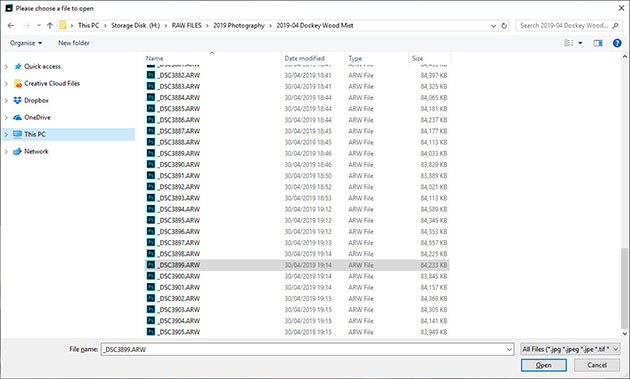
Task: Open the Organise menu
Action: [x=26, y=43]
